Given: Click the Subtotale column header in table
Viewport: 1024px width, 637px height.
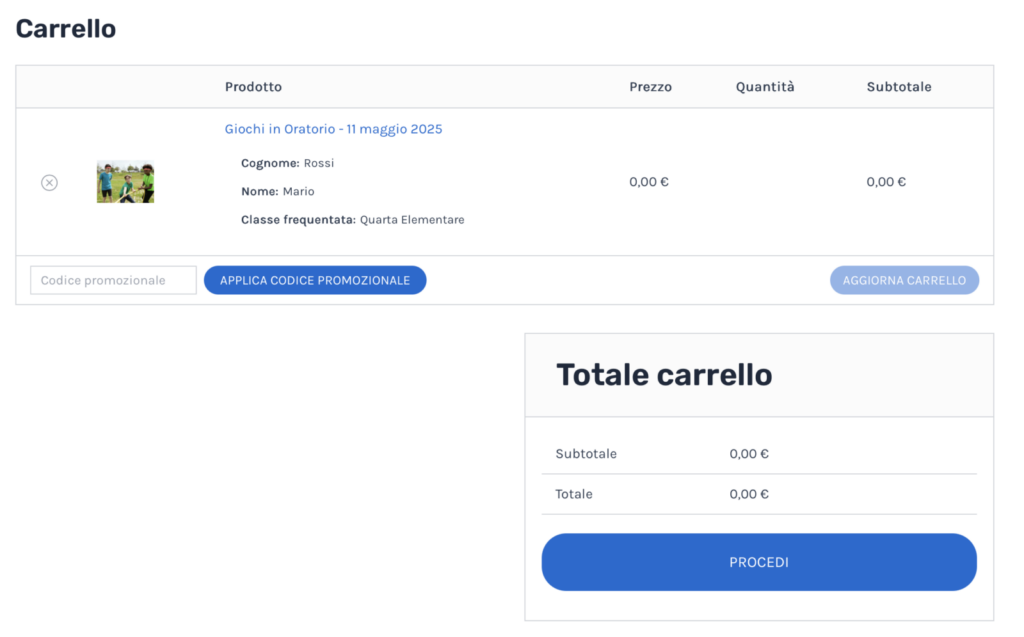Looking at the screenshot, I should [x=898, y=87].
